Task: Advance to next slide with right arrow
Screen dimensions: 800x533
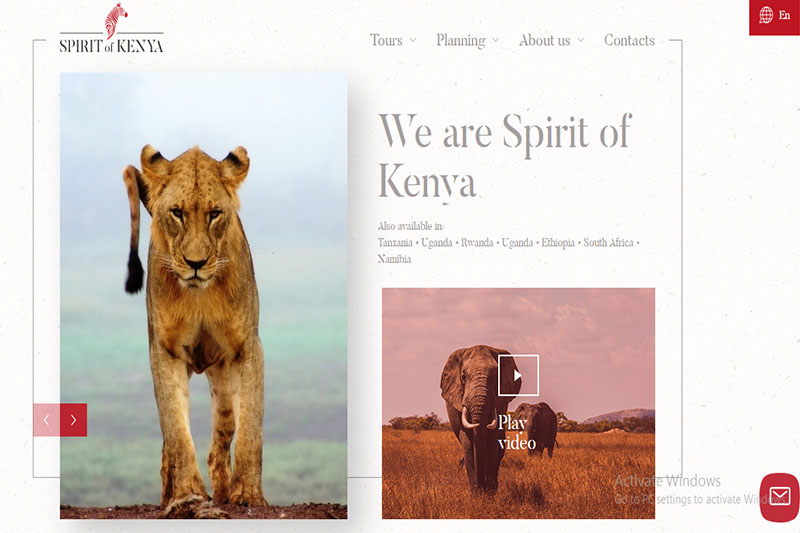Action: (x=73, y=420)
